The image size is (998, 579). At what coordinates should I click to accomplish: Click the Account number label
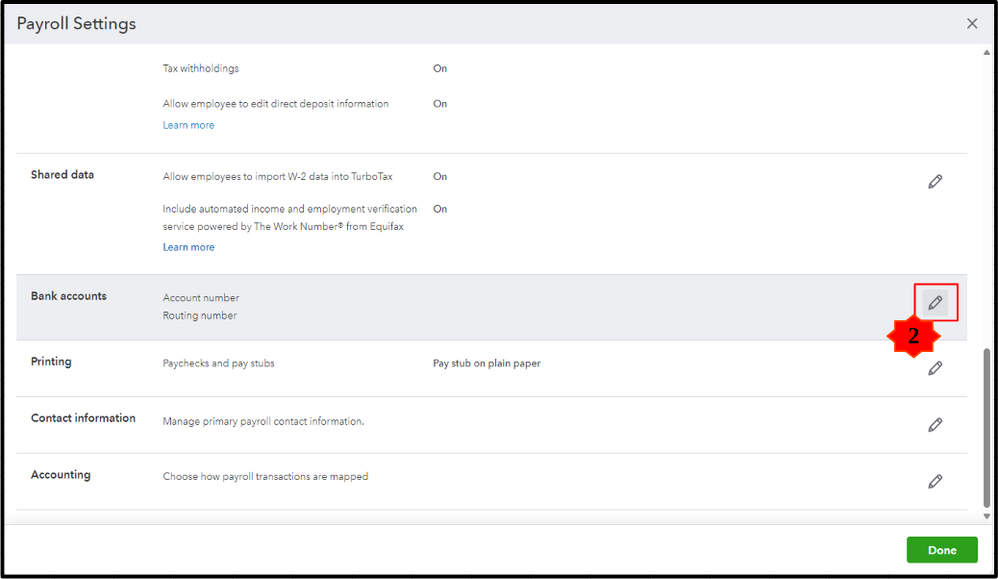(201, 298)
